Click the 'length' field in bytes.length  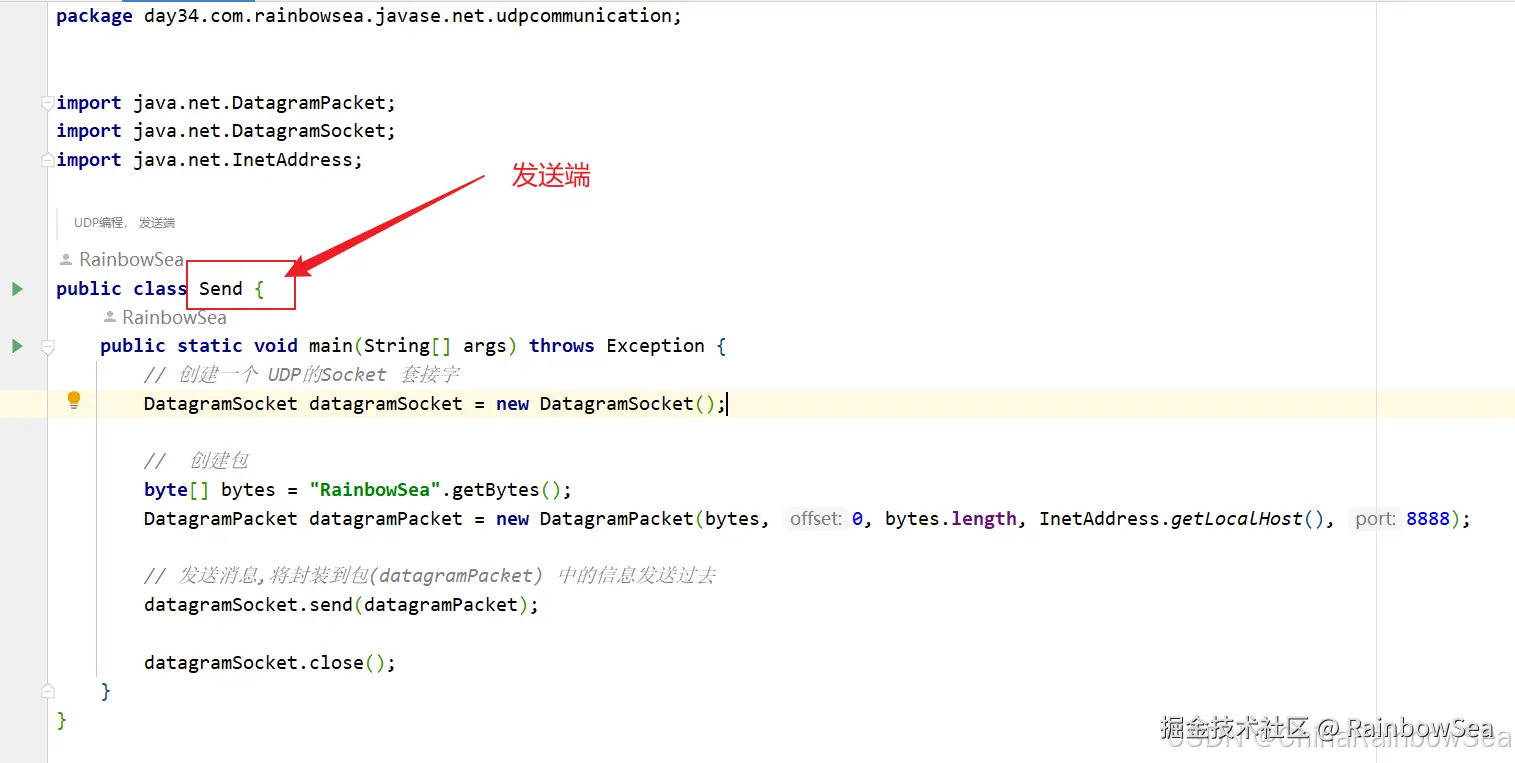click(x=984, y=519)
